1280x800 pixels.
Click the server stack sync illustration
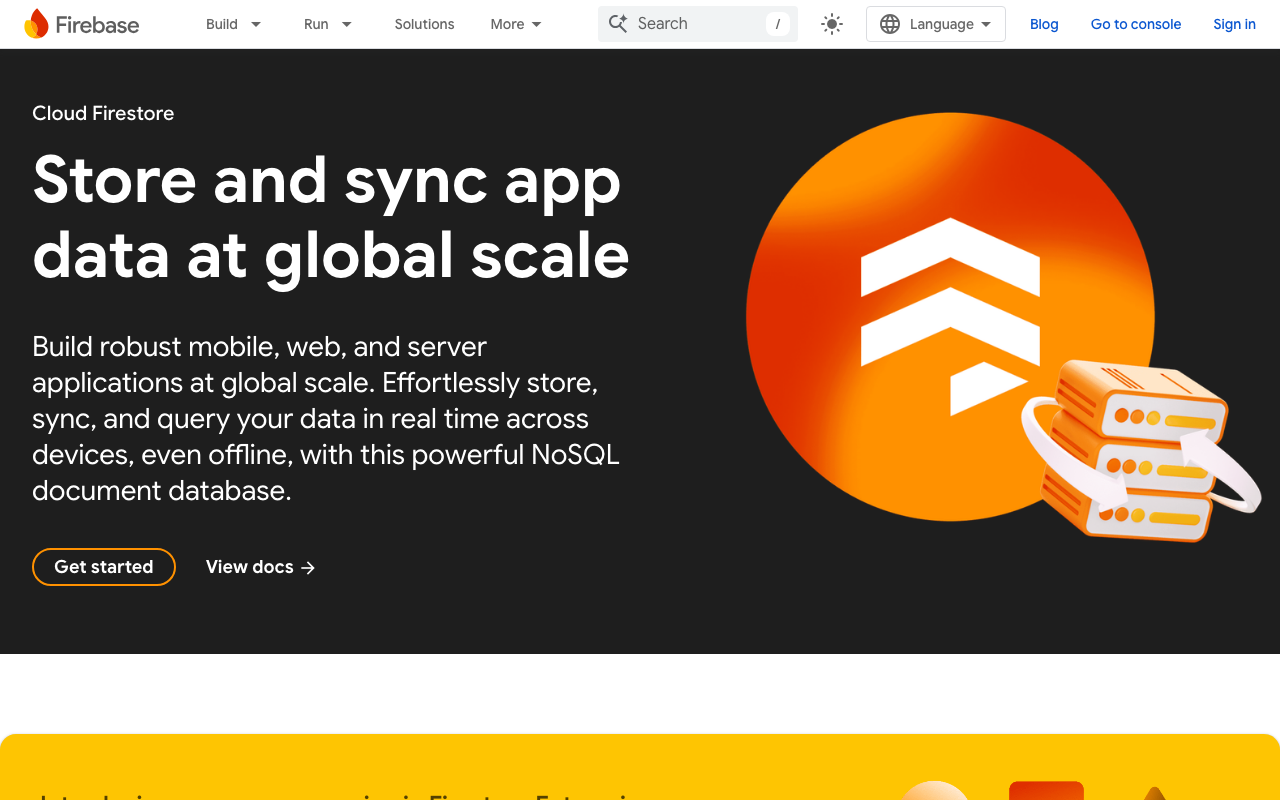1140,450
